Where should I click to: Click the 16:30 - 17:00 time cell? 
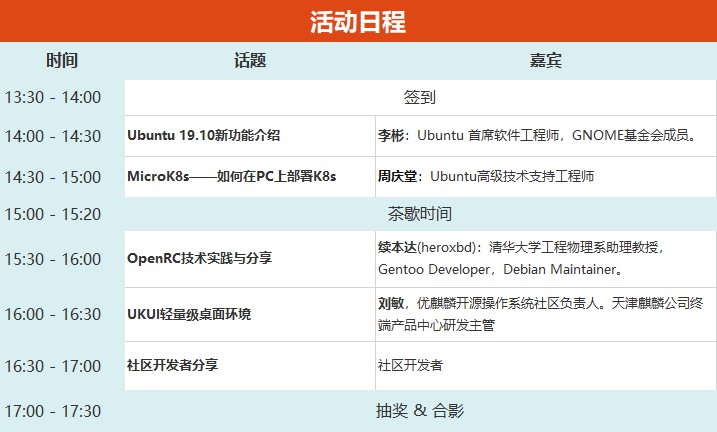pyautogui.click(x=53, y=366)
